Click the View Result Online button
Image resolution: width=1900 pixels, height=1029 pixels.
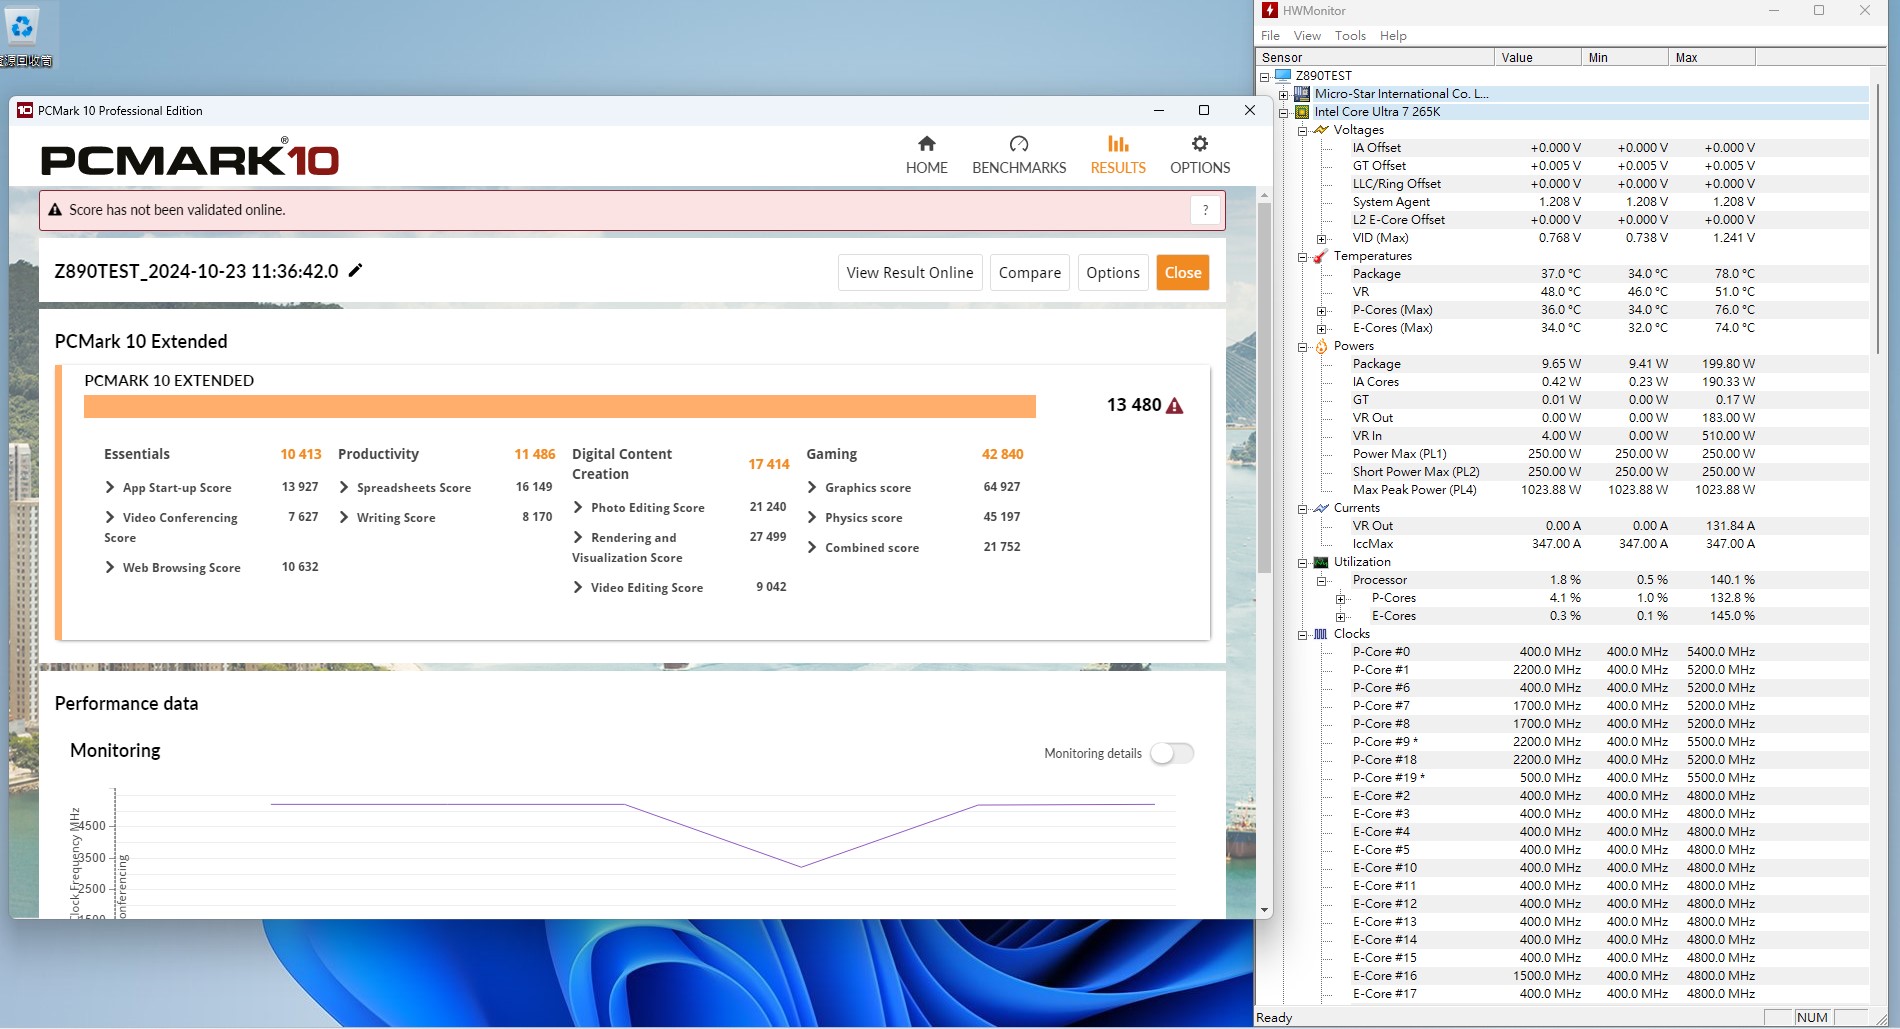click(909, 273)
